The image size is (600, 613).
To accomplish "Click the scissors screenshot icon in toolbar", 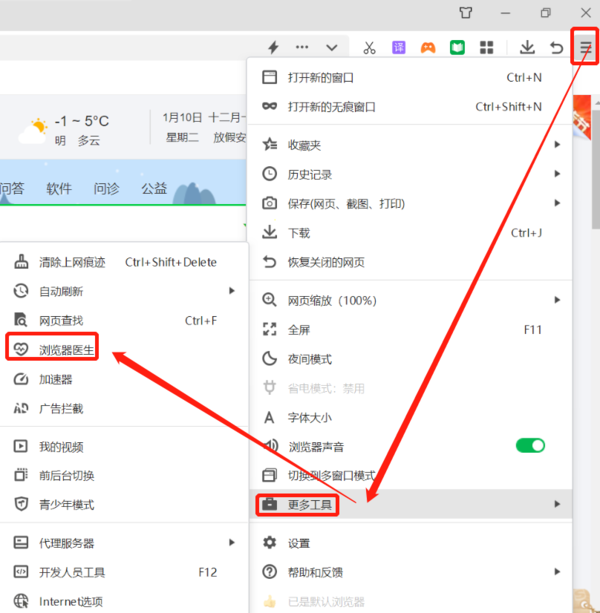I will [x=369, y=47].
